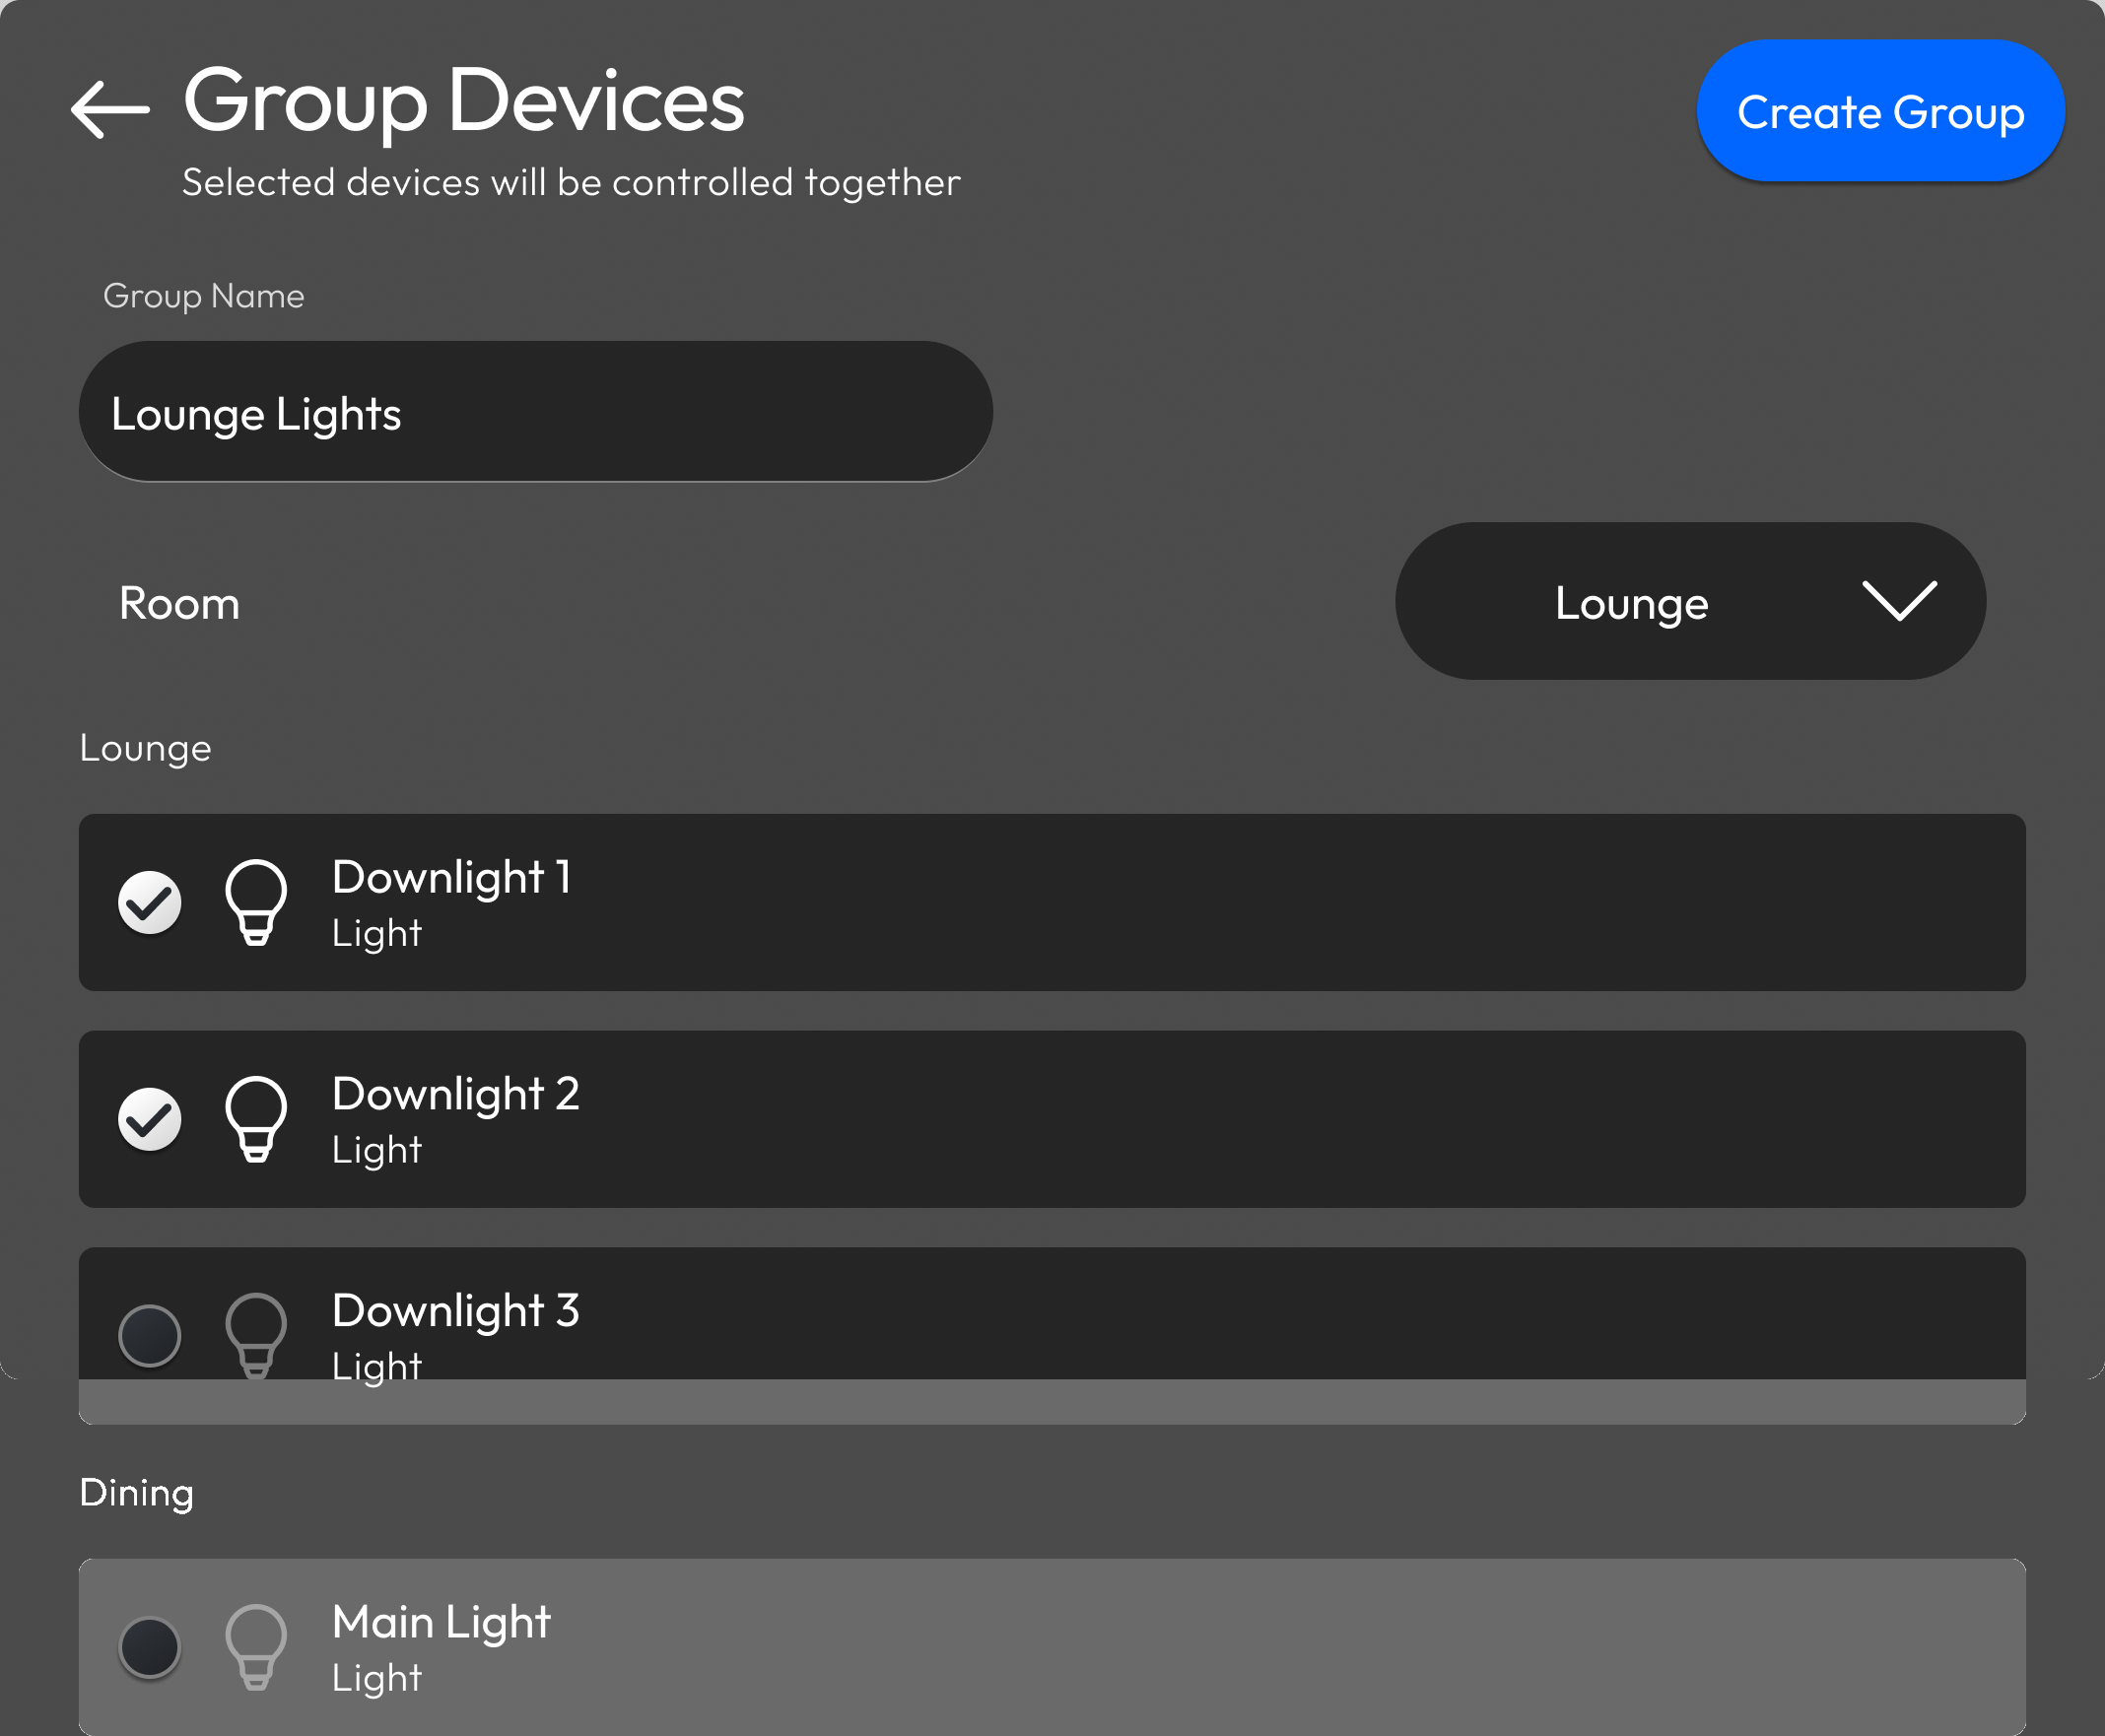Go back using the left arrow
Image resolution: width=2105 pixels, height=1736 pixels.
click(110, 109)
